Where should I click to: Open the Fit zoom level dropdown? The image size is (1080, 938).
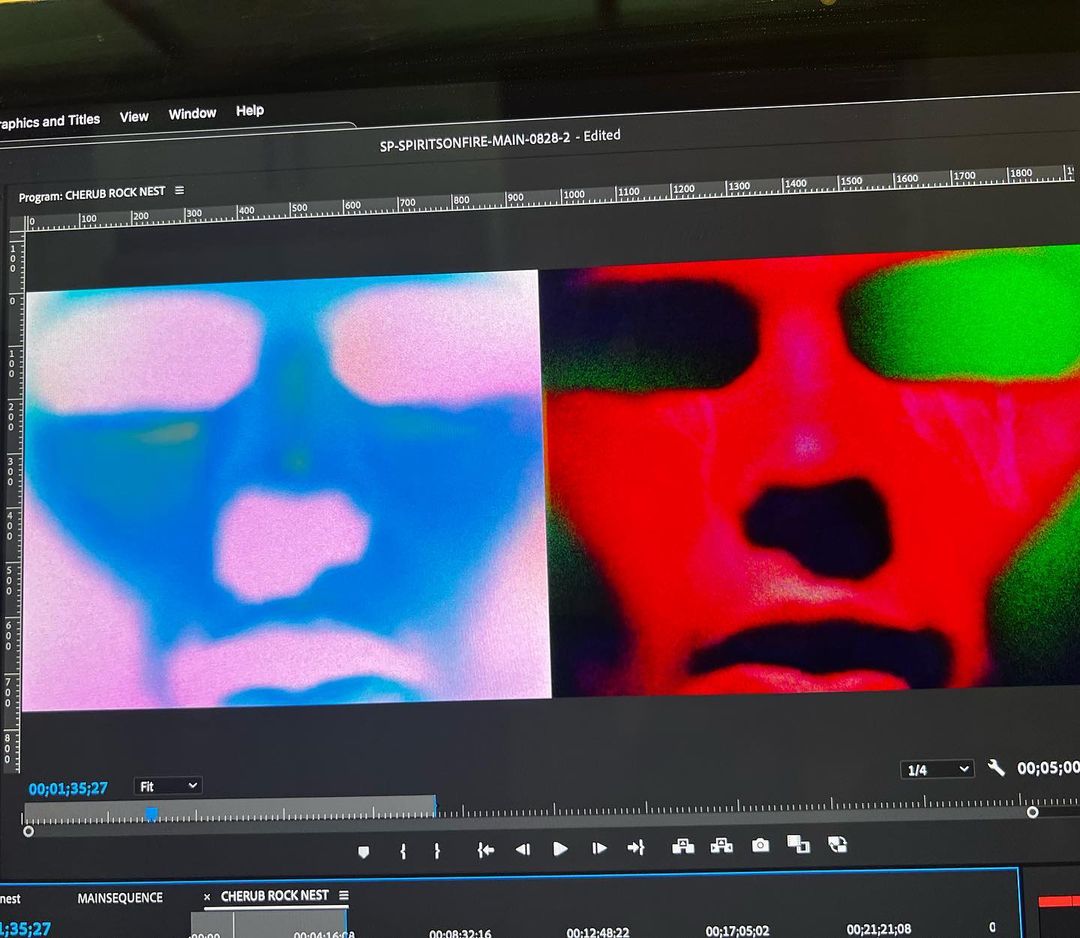pos(168,786)
